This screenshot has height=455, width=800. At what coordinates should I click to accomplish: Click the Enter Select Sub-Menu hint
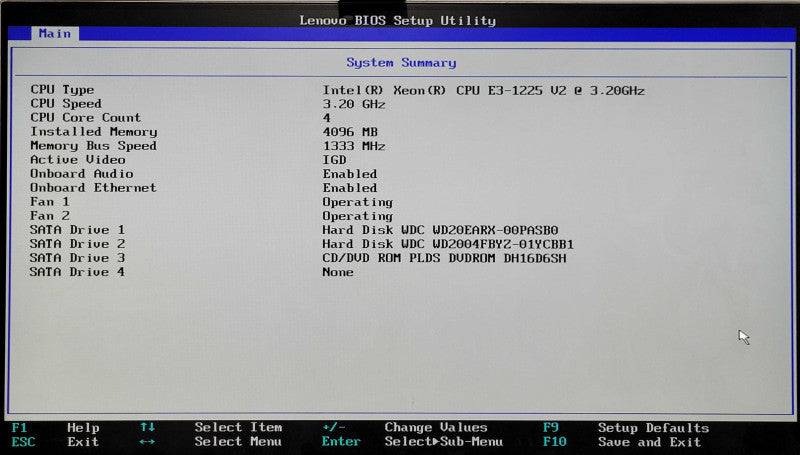(412, 441)
